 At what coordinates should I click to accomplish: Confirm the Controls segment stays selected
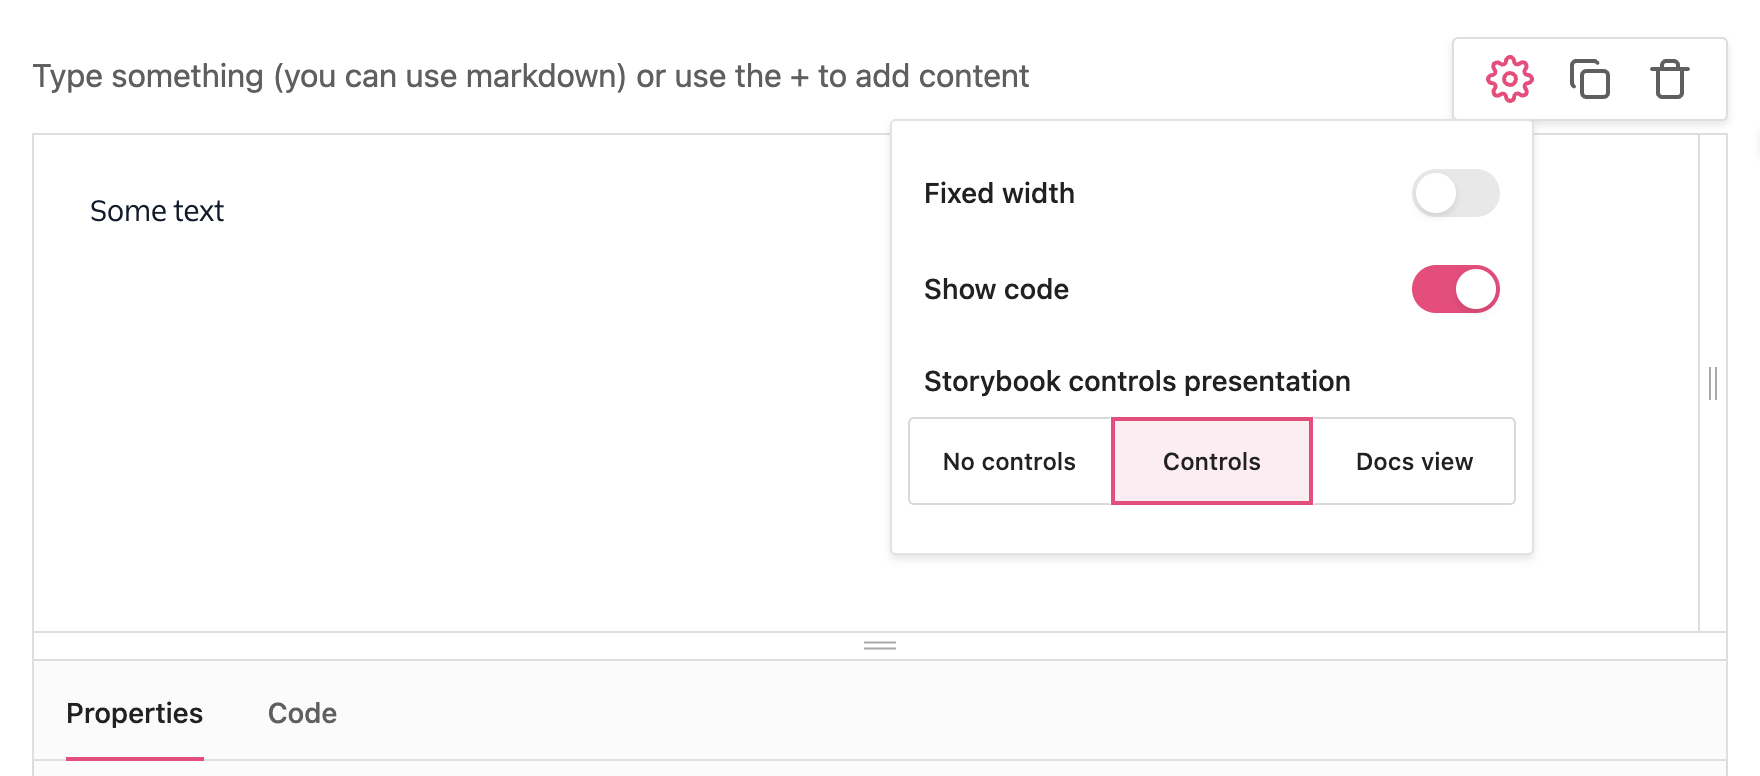(x=1211, y=461)
